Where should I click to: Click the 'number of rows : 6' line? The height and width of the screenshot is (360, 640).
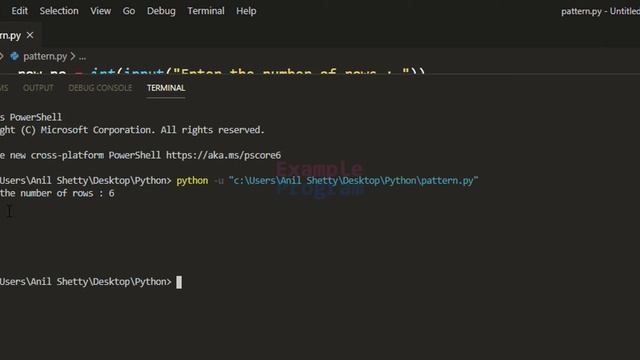click(57, 193)
